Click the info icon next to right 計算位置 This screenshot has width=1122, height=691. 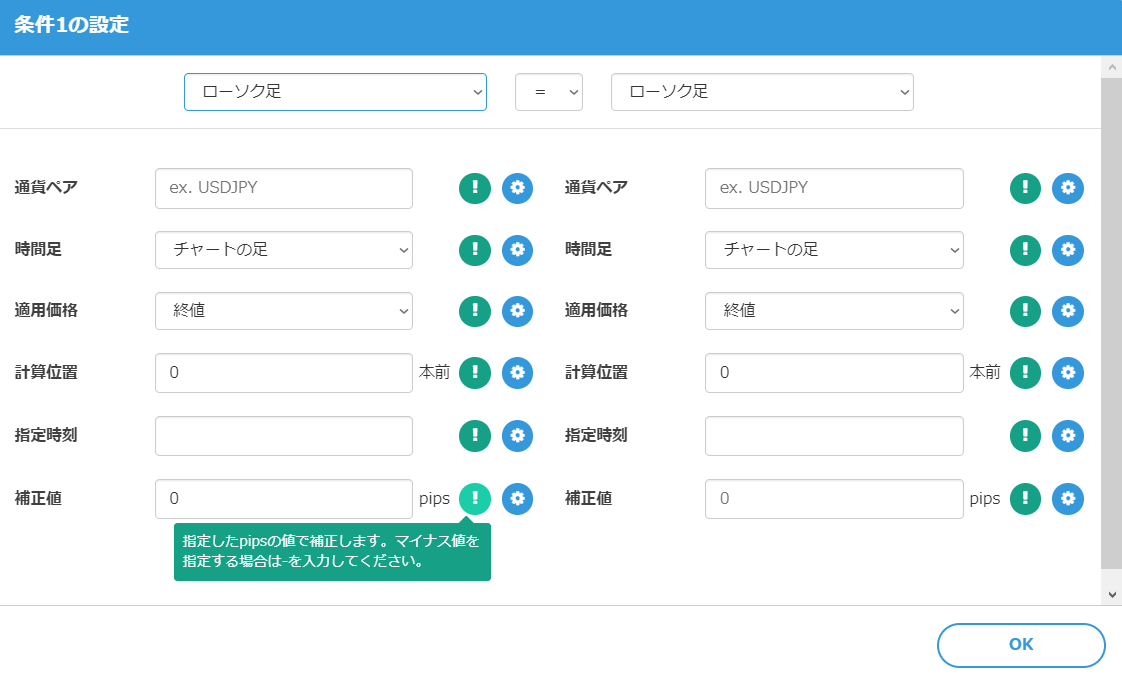pos(1024,373)
